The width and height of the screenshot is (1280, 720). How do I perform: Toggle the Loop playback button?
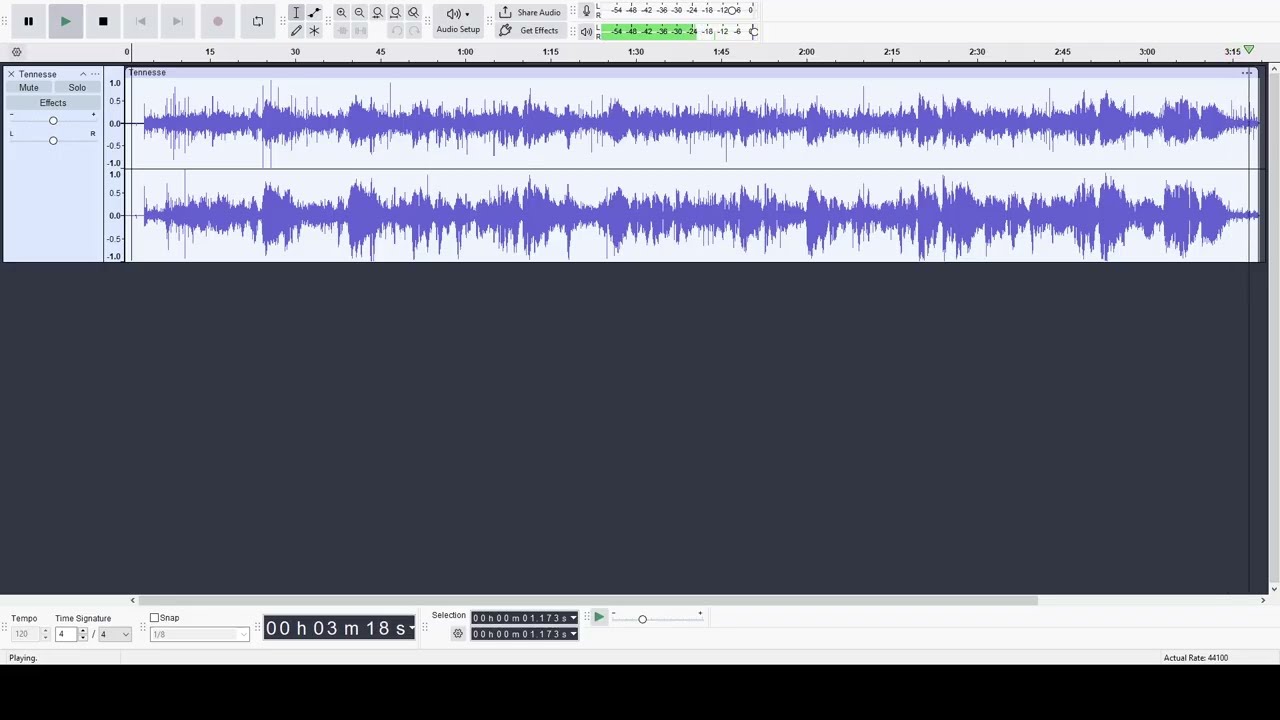(x=258, y=21)
